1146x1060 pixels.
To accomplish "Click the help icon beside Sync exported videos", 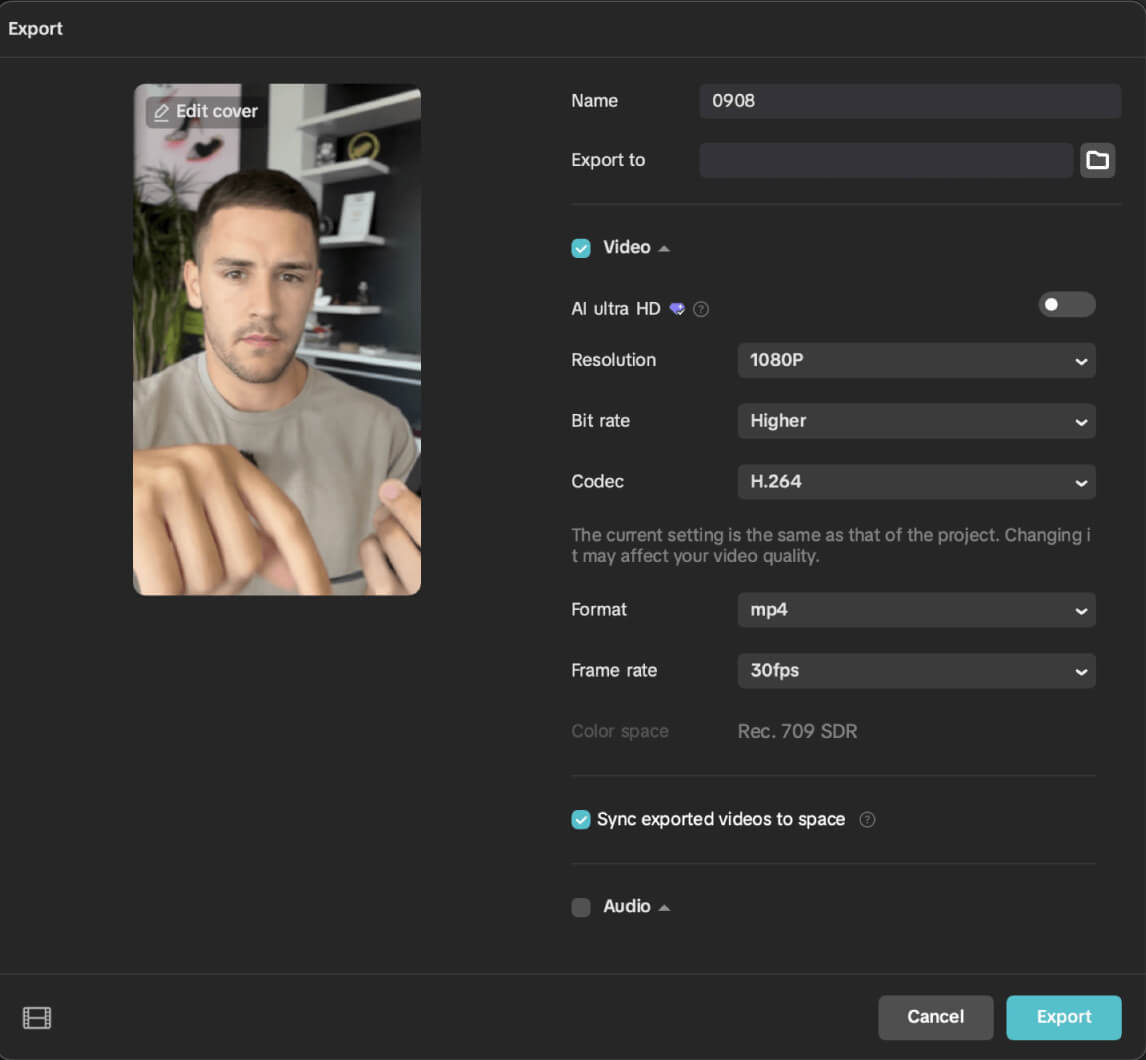I will tap(867, 820).
